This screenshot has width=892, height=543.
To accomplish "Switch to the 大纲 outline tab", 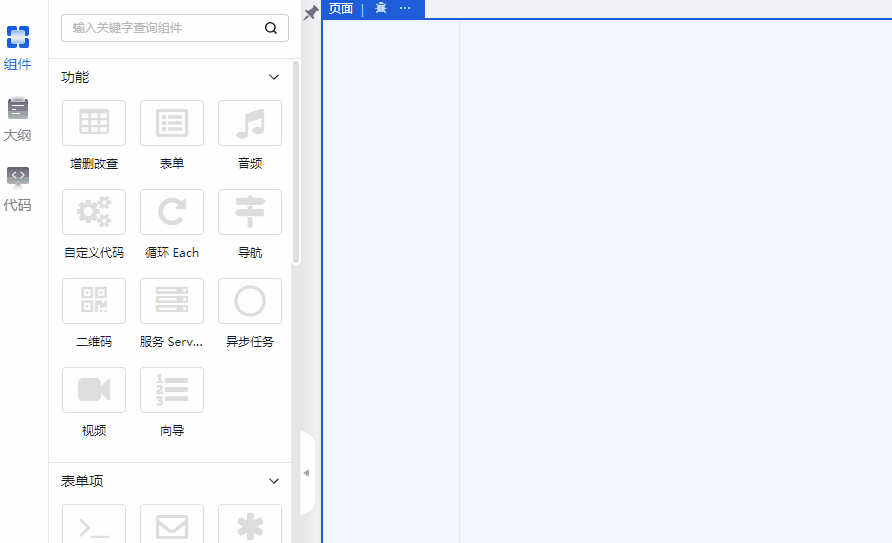I will pos(18,120).
